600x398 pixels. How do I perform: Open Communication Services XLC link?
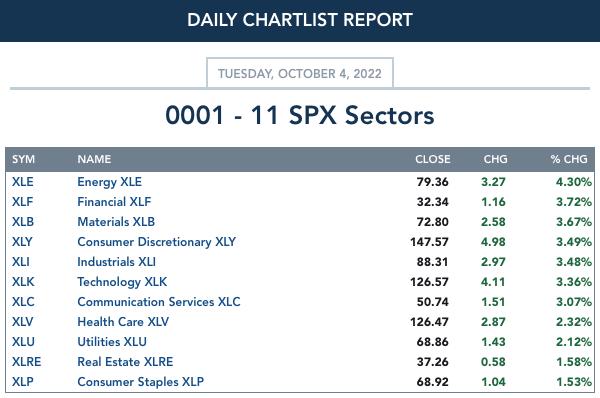pos(159,302)
